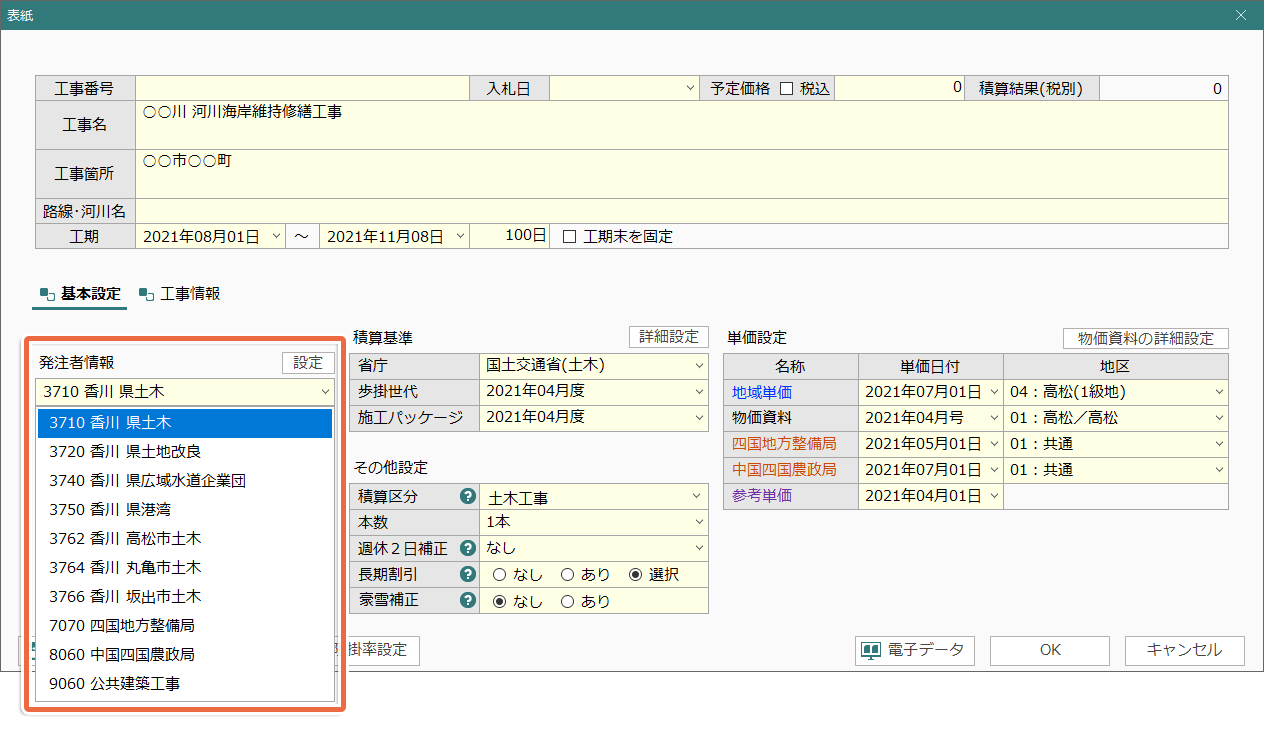
Task: Open 物価資料 date 2021年04月号 dropdown
Action: (x=993, y=418)
